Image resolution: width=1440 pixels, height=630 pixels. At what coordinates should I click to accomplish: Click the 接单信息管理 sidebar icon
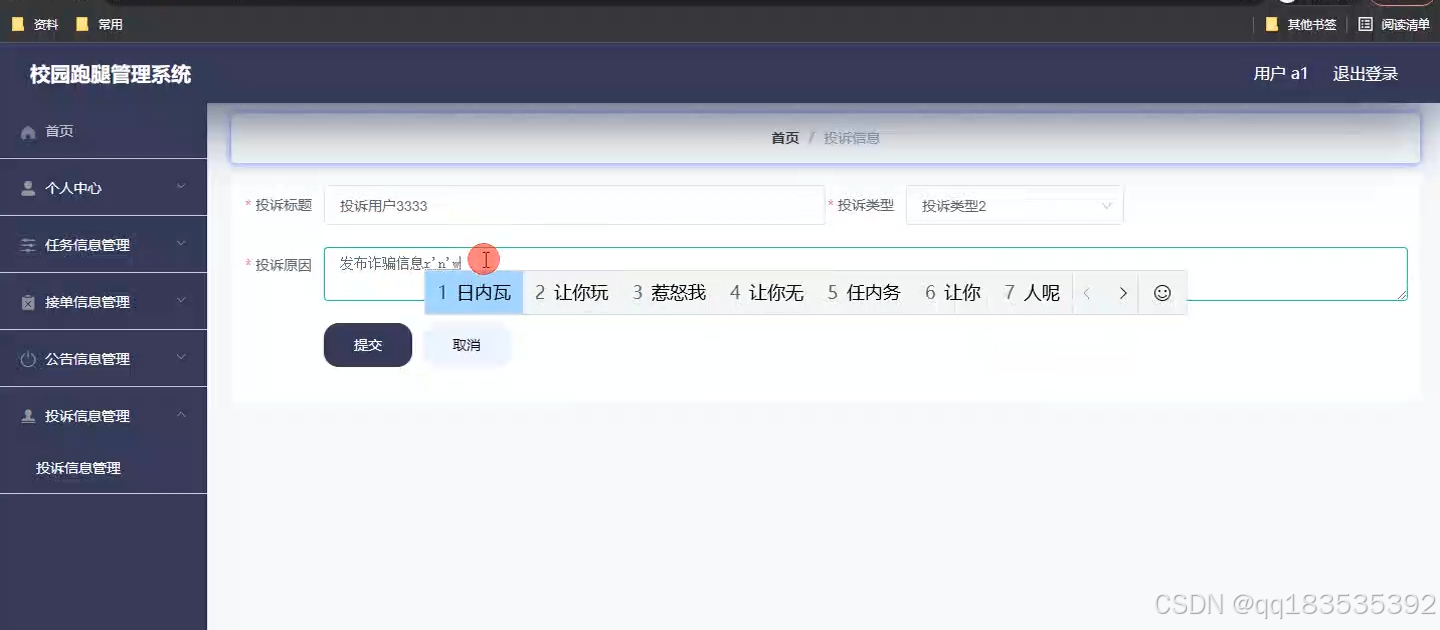pos(27,301)
